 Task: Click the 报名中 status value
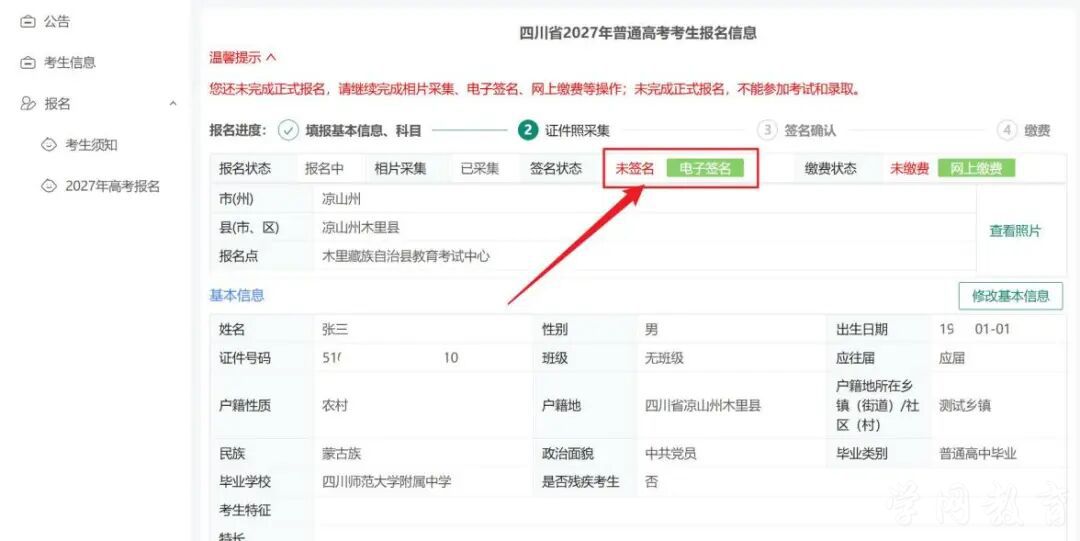(324, 169)
